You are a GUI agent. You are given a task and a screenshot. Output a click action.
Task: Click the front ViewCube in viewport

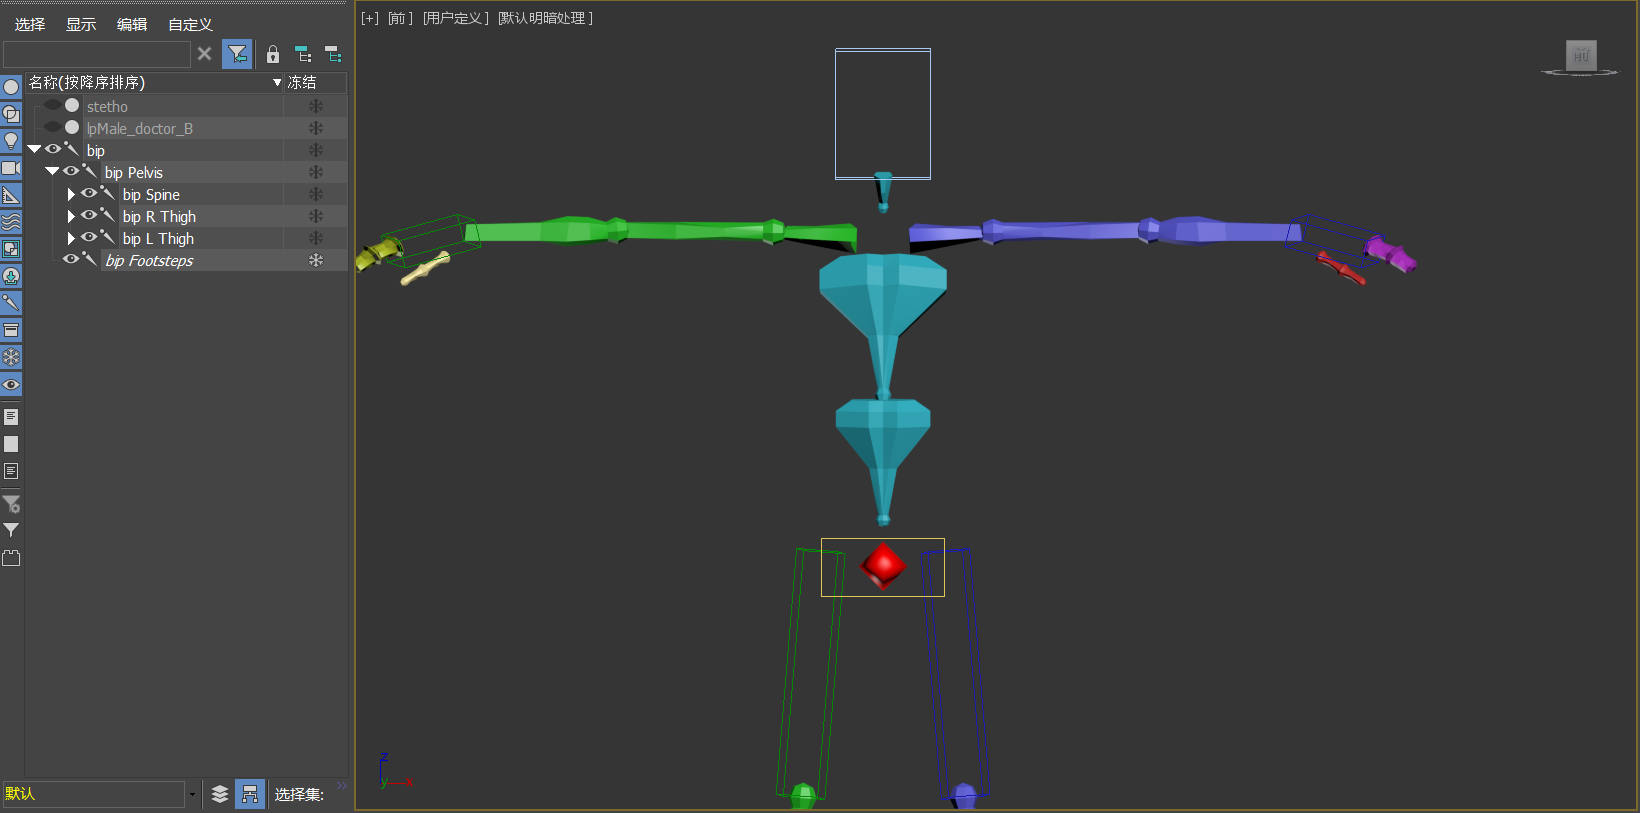click(1581, 56)
